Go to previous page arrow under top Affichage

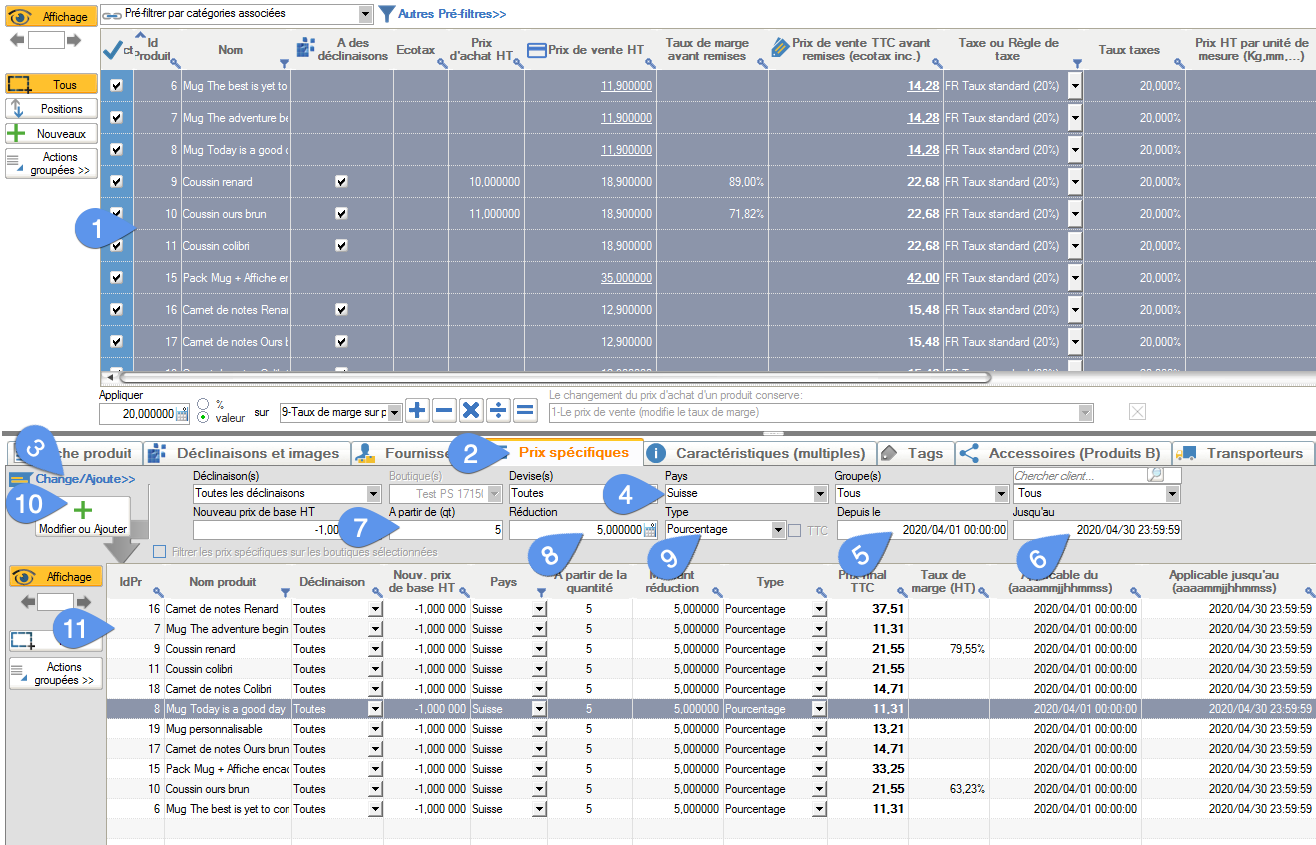[17, 41]
